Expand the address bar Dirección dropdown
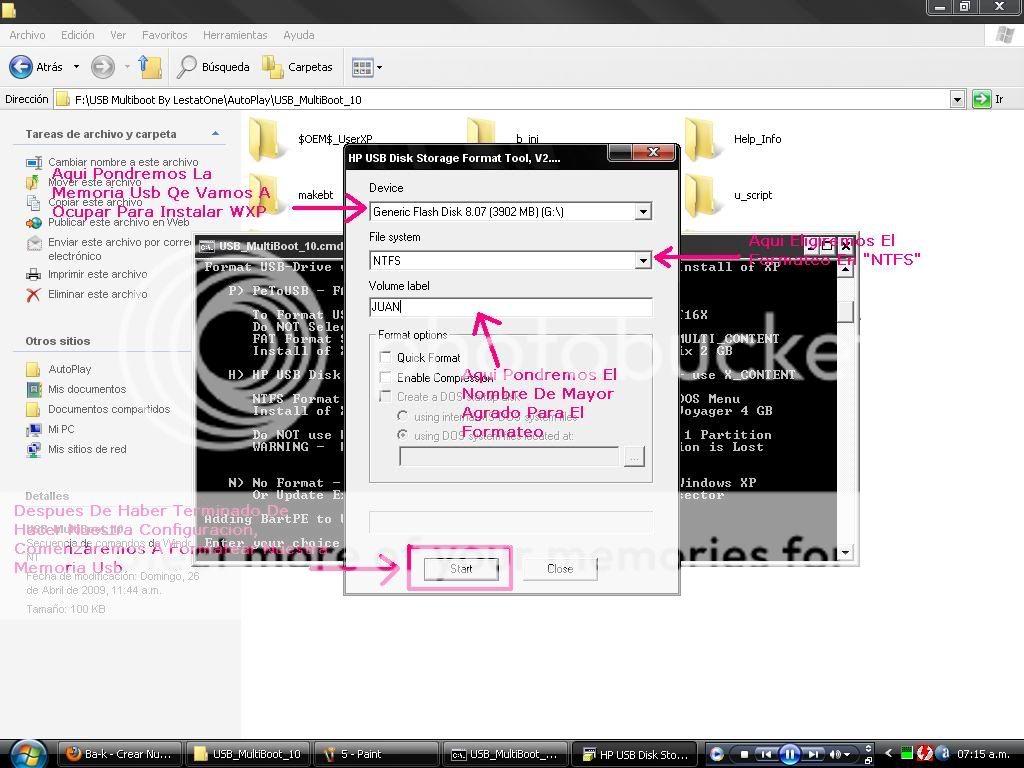1024x768 pixels. (x=957, y=99)
